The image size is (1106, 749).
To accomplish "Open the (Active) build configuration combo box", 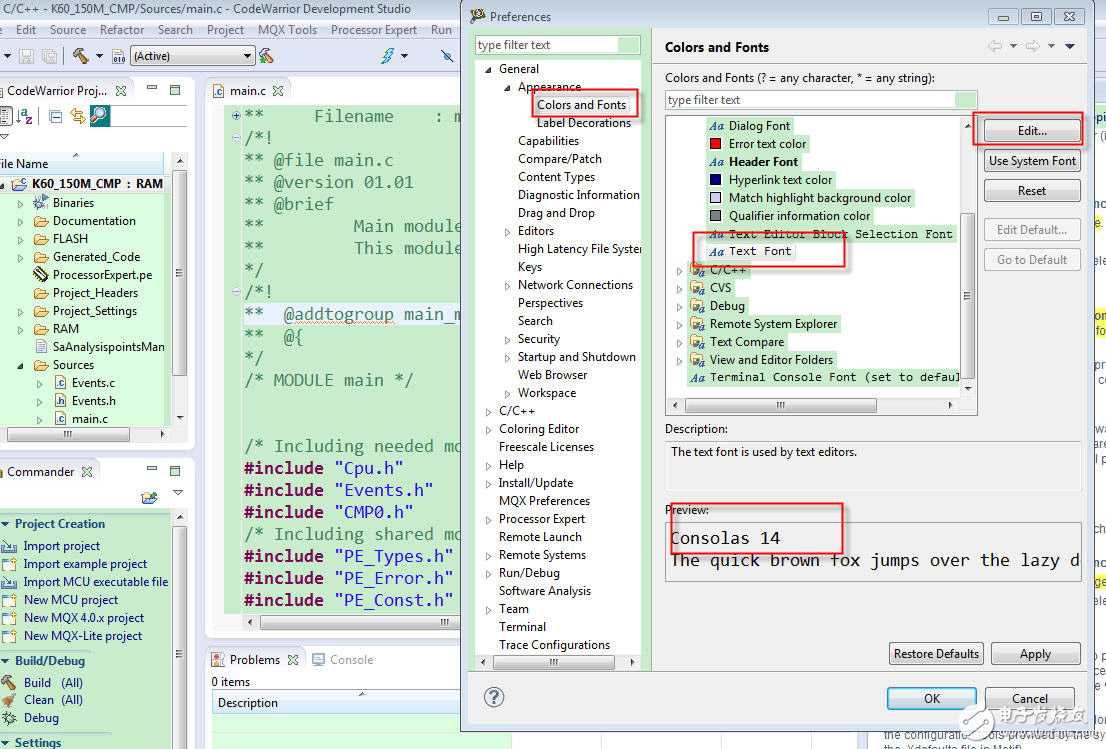I will pos(192,56).
